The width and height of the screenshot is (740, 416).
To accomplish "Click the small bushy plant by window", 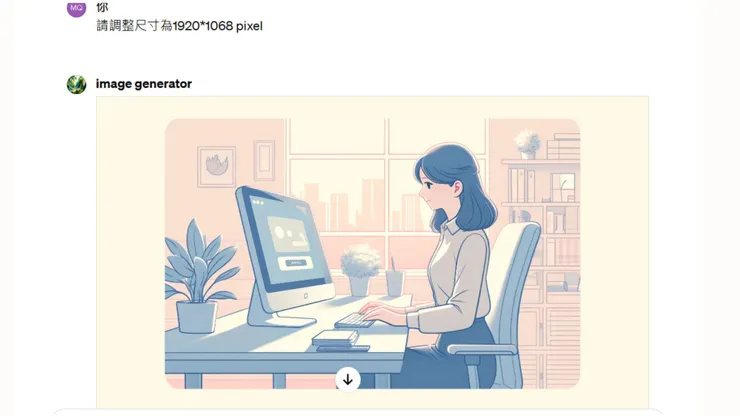I will point(360,270).
